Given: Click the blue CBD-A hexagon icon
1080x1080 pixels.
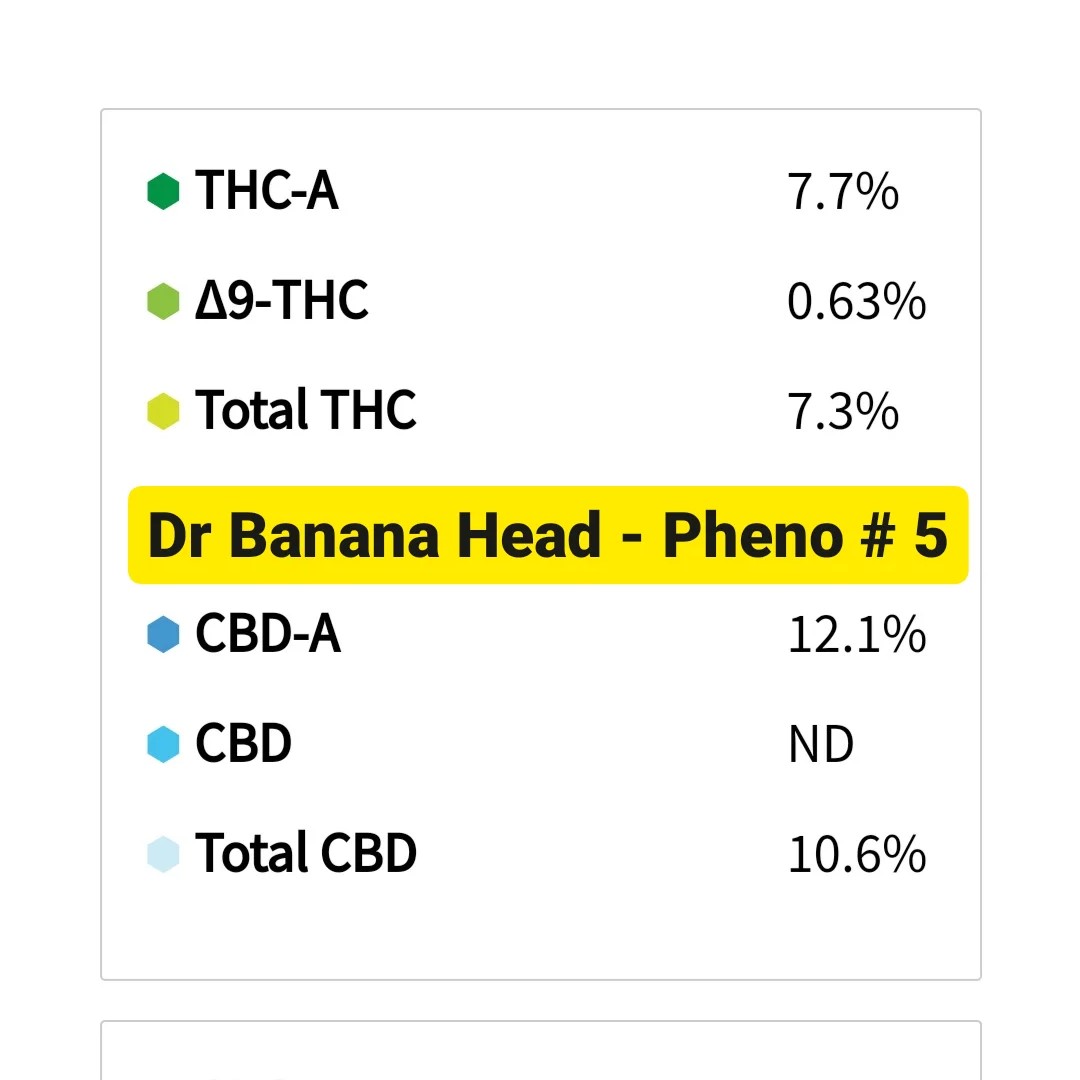Looking at the screenshot, I should tap(163, 635).
